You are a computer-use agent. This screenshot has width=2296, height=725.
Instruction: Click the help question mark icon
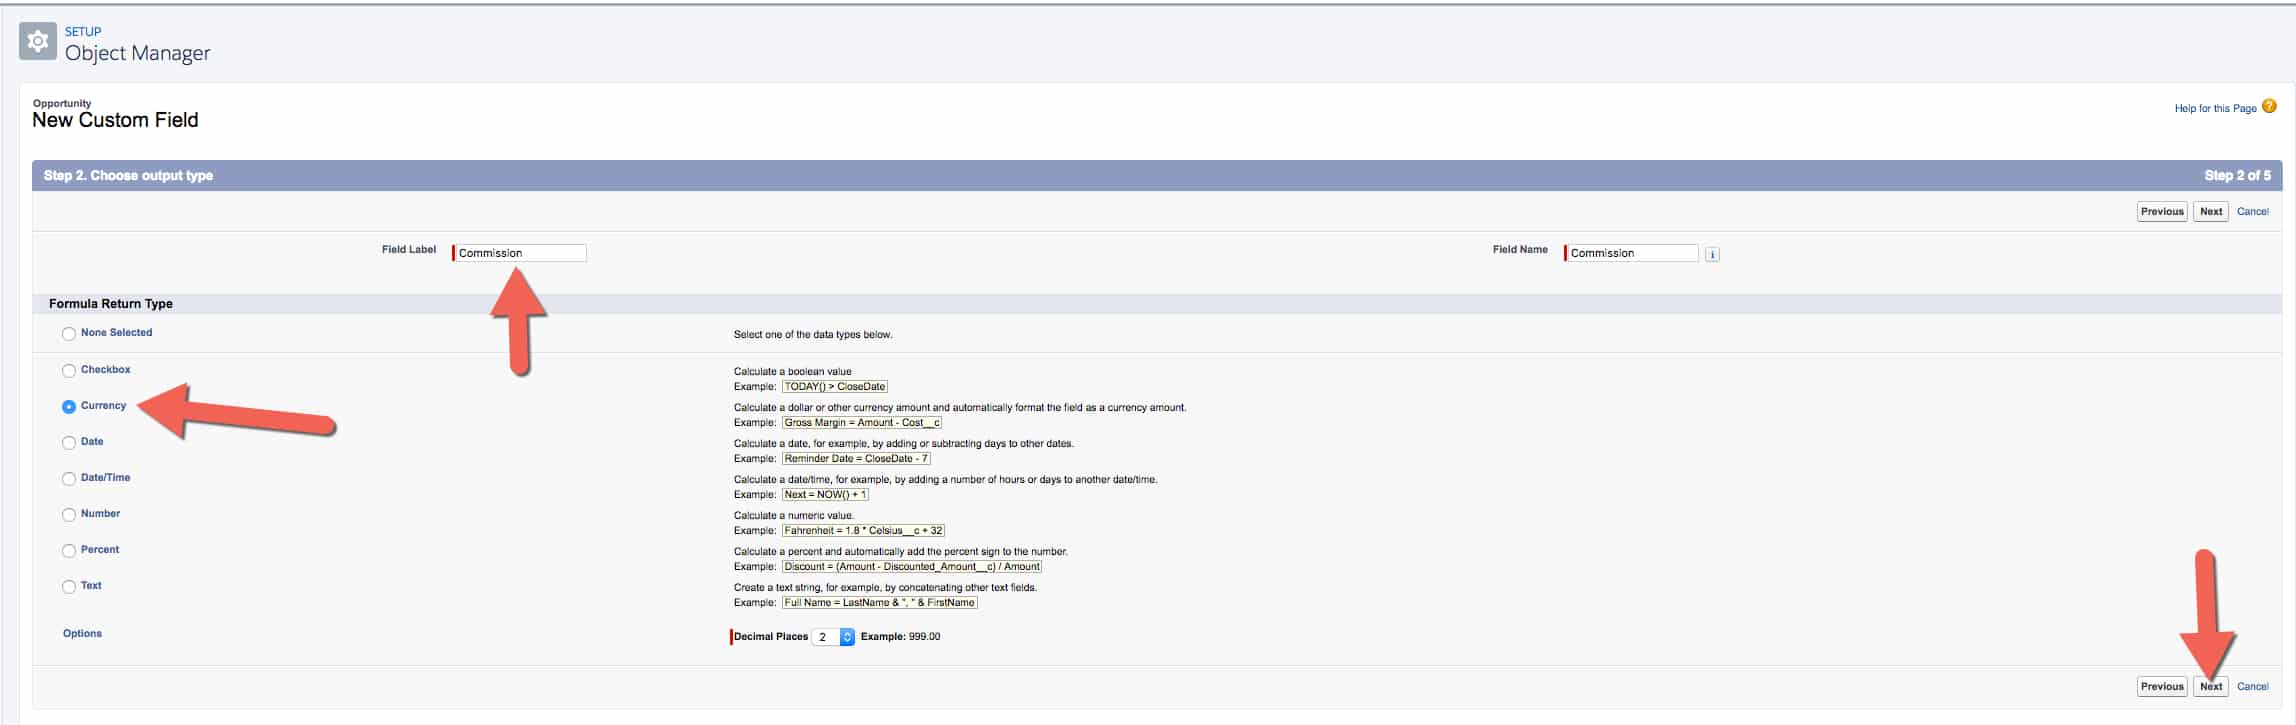coord(2269,107)
